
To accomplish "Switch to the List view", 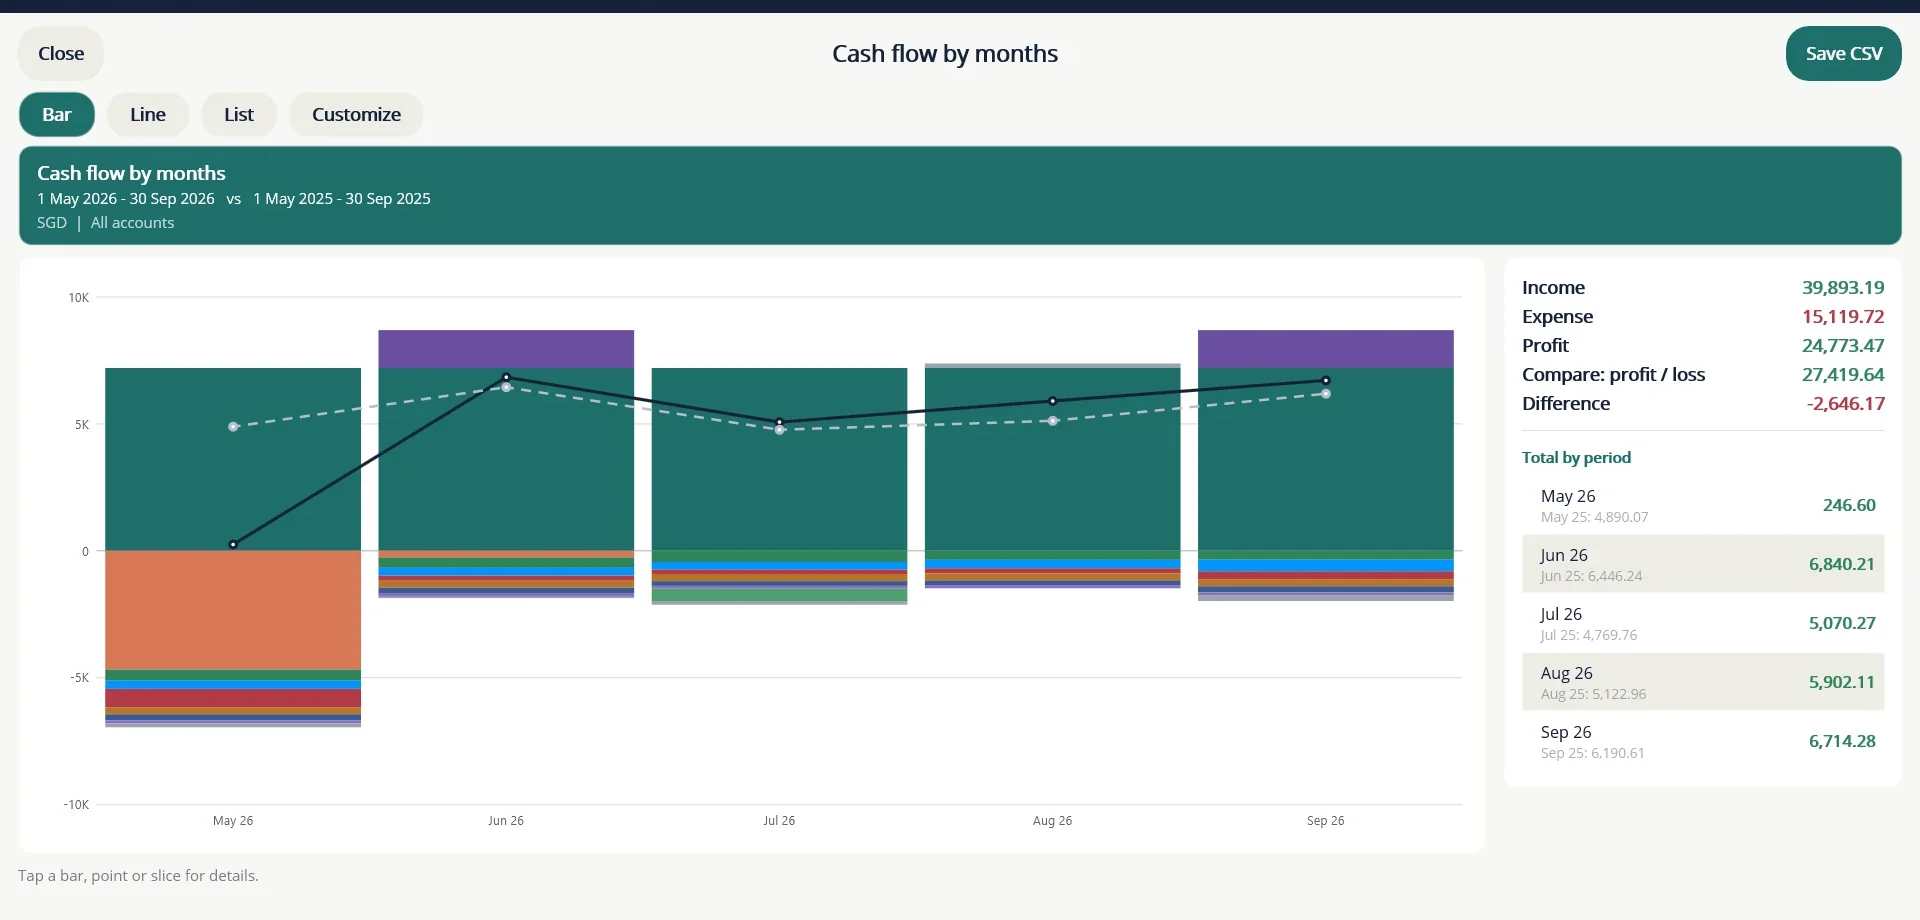I will pyautogui.click(x=239, y=115).
